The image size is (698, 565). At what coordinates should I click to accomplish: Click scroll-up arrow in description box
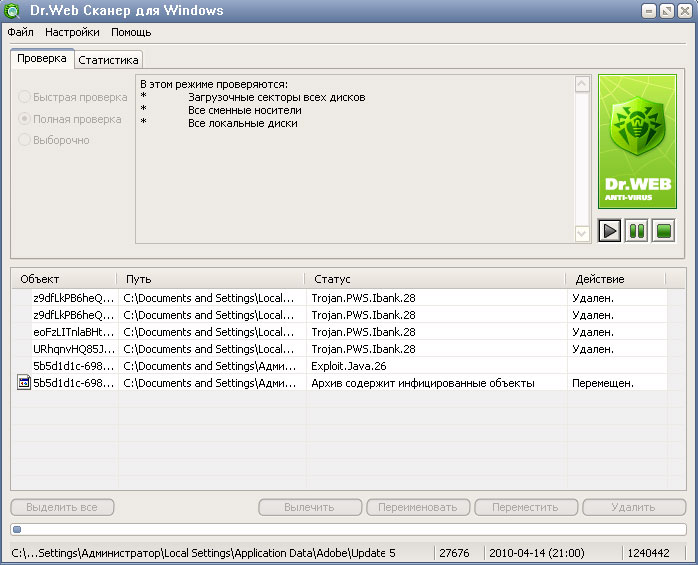(x=582, y=84)
